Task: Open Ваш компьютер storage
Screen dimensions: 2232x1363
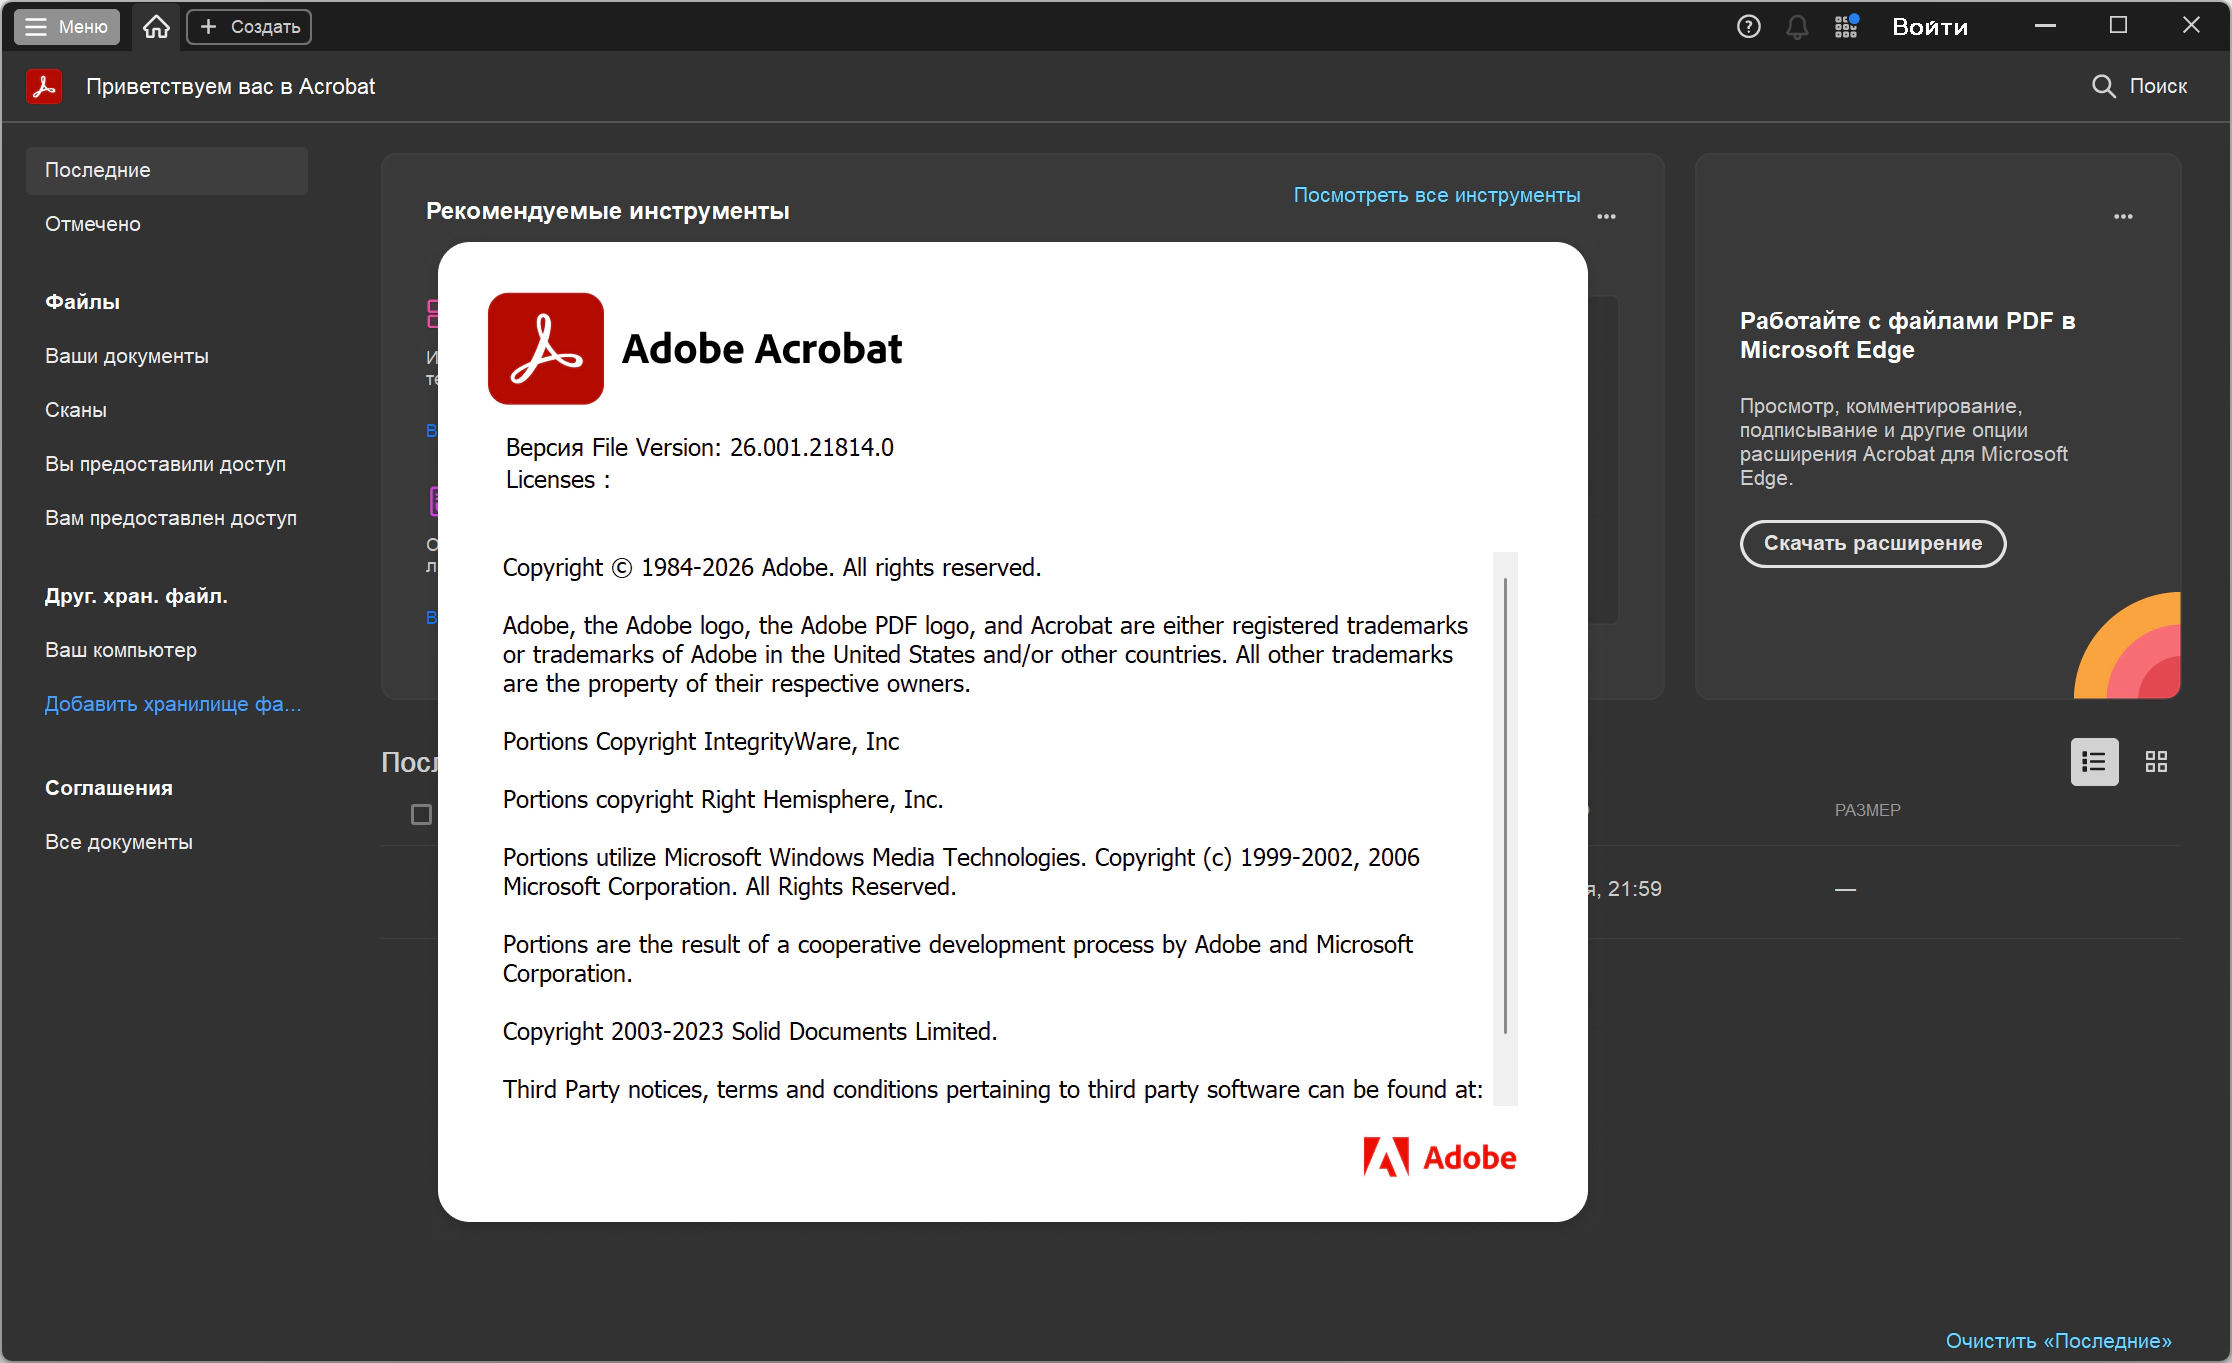Action: click(121, 650)
